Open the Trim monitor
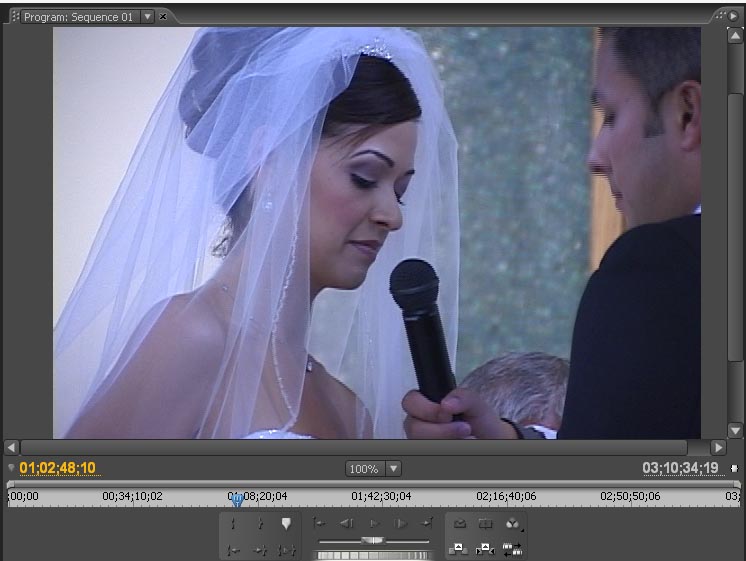This screenshot has height=561, width=746. click(512, 549)
